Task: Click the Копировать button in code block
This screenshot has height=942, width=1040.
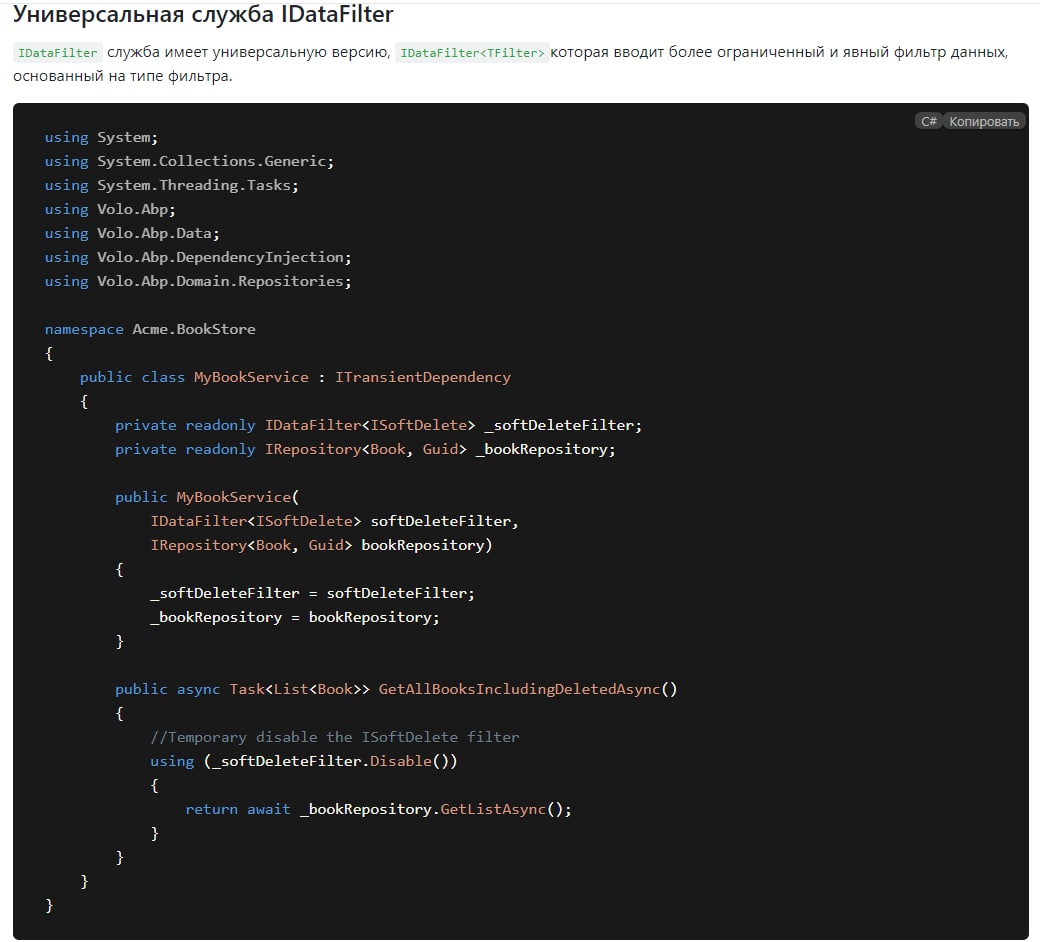Action: click(x=984, y=121)
